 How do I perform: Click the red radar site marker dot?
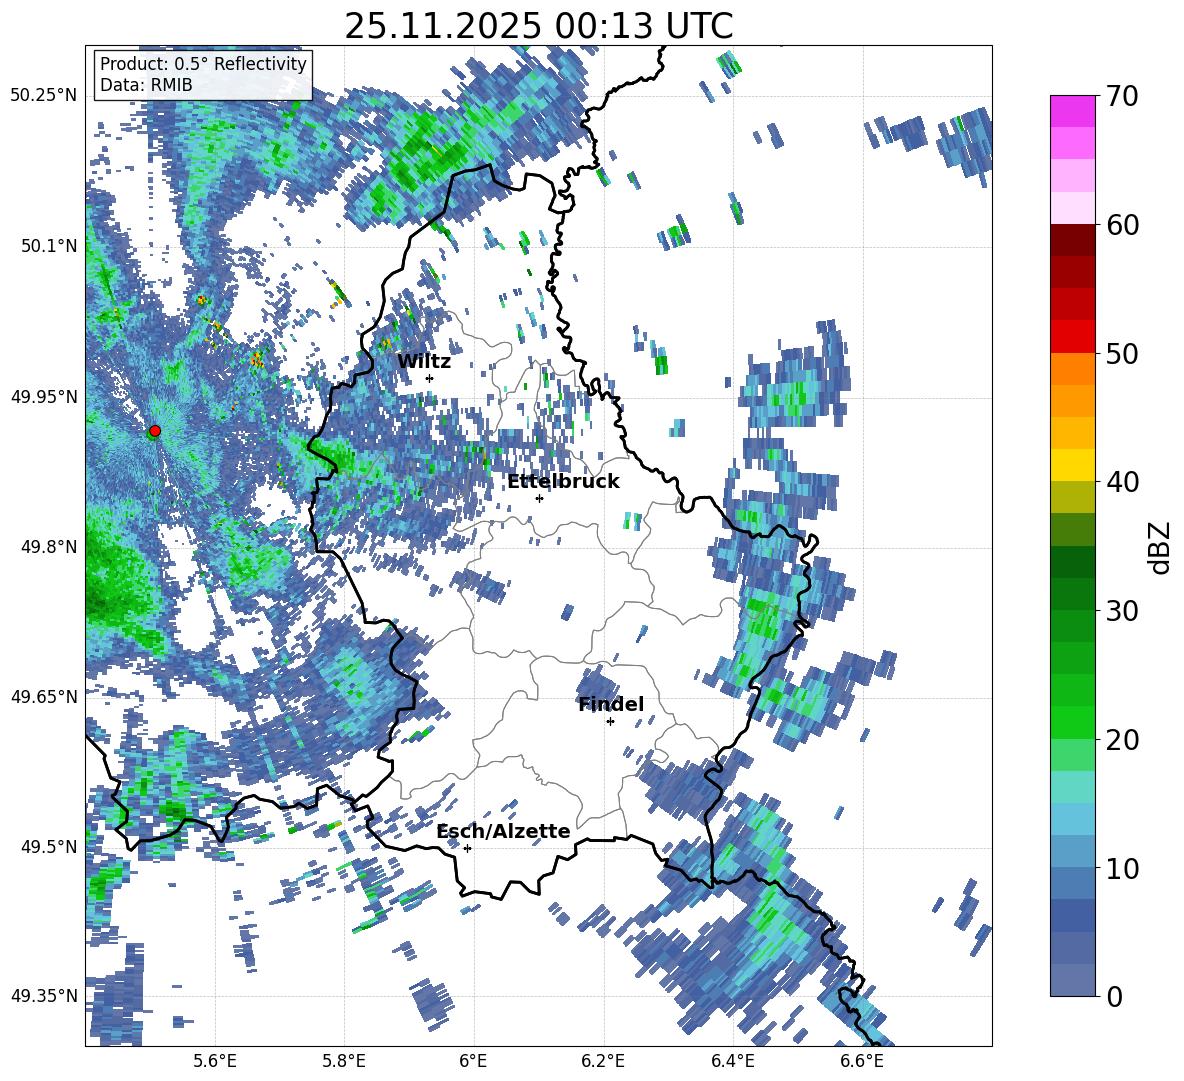tap(155, 431)
